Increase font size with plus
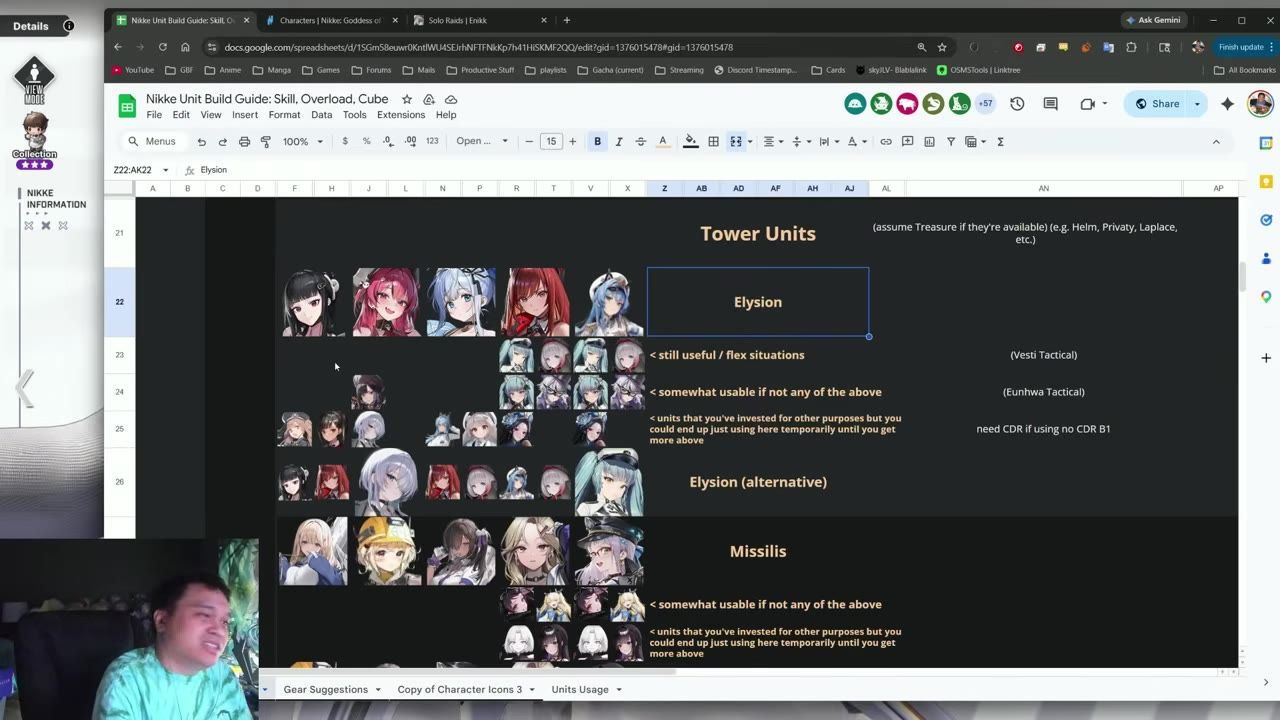 [x=572, y=142]
